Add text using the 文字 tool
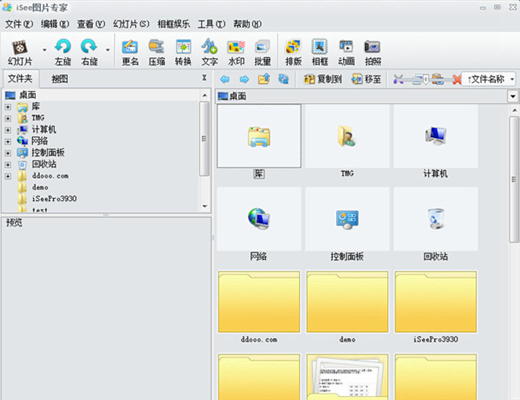The height and width of the screenshot is (400, 520). point(209,53)
